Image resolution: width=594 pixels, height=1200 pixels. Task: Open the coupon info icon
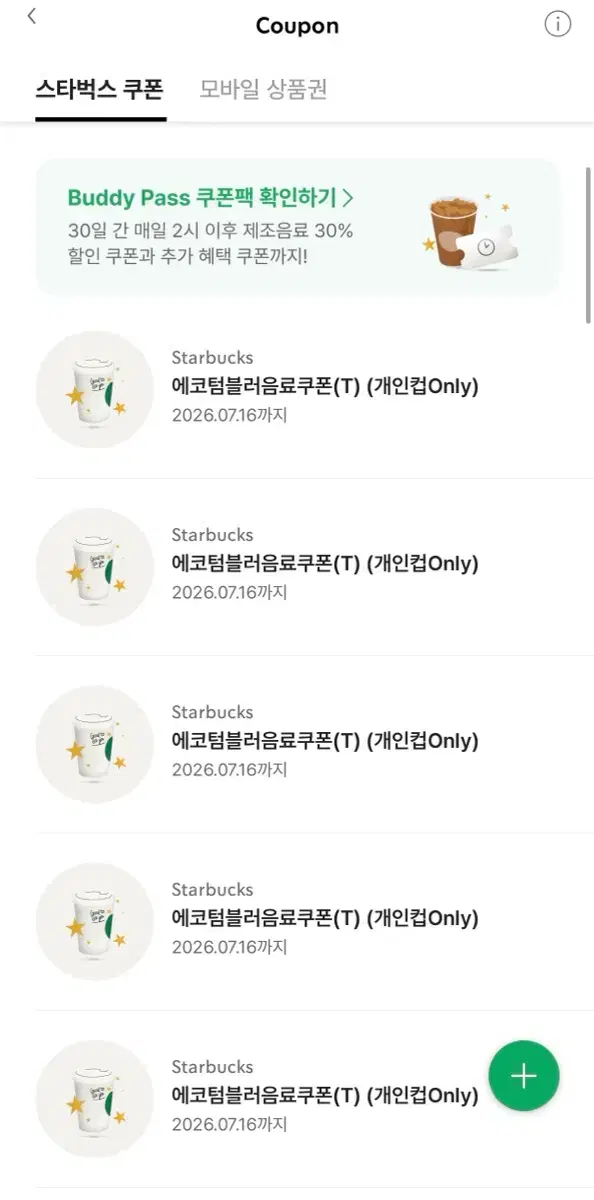coord(557,25)
